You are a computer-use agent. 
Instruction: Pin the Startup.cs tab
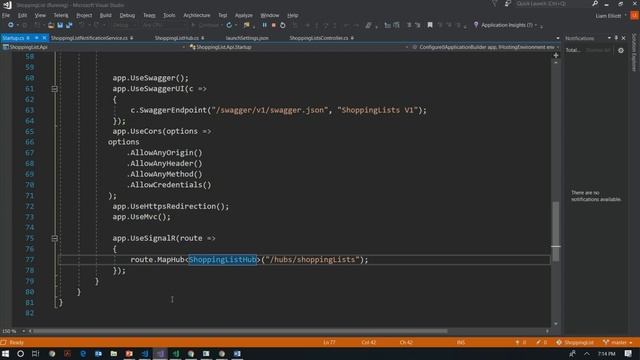(x=36, y=38)
